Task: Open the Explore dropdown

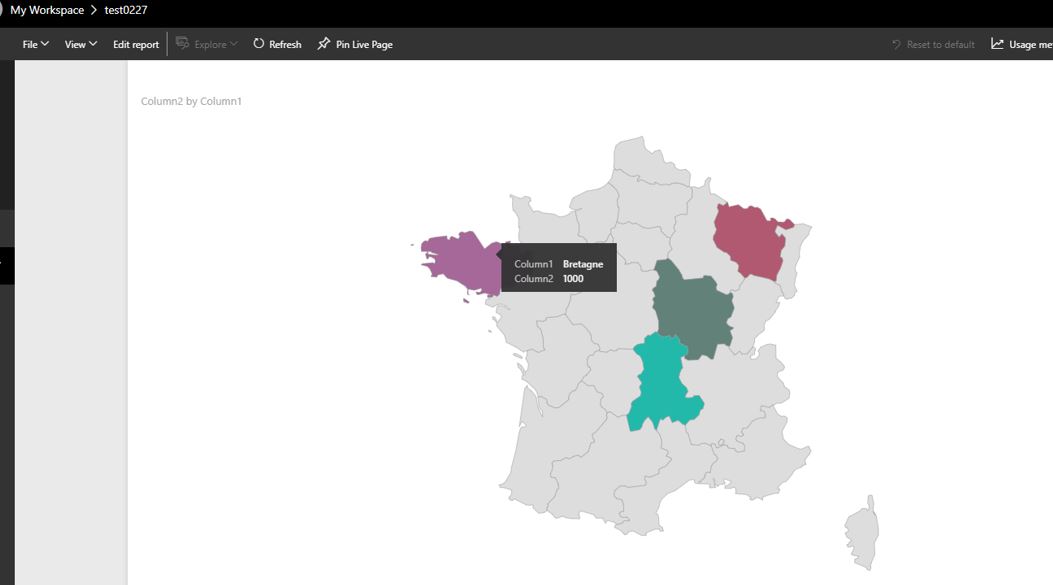Action: point(207,44)
